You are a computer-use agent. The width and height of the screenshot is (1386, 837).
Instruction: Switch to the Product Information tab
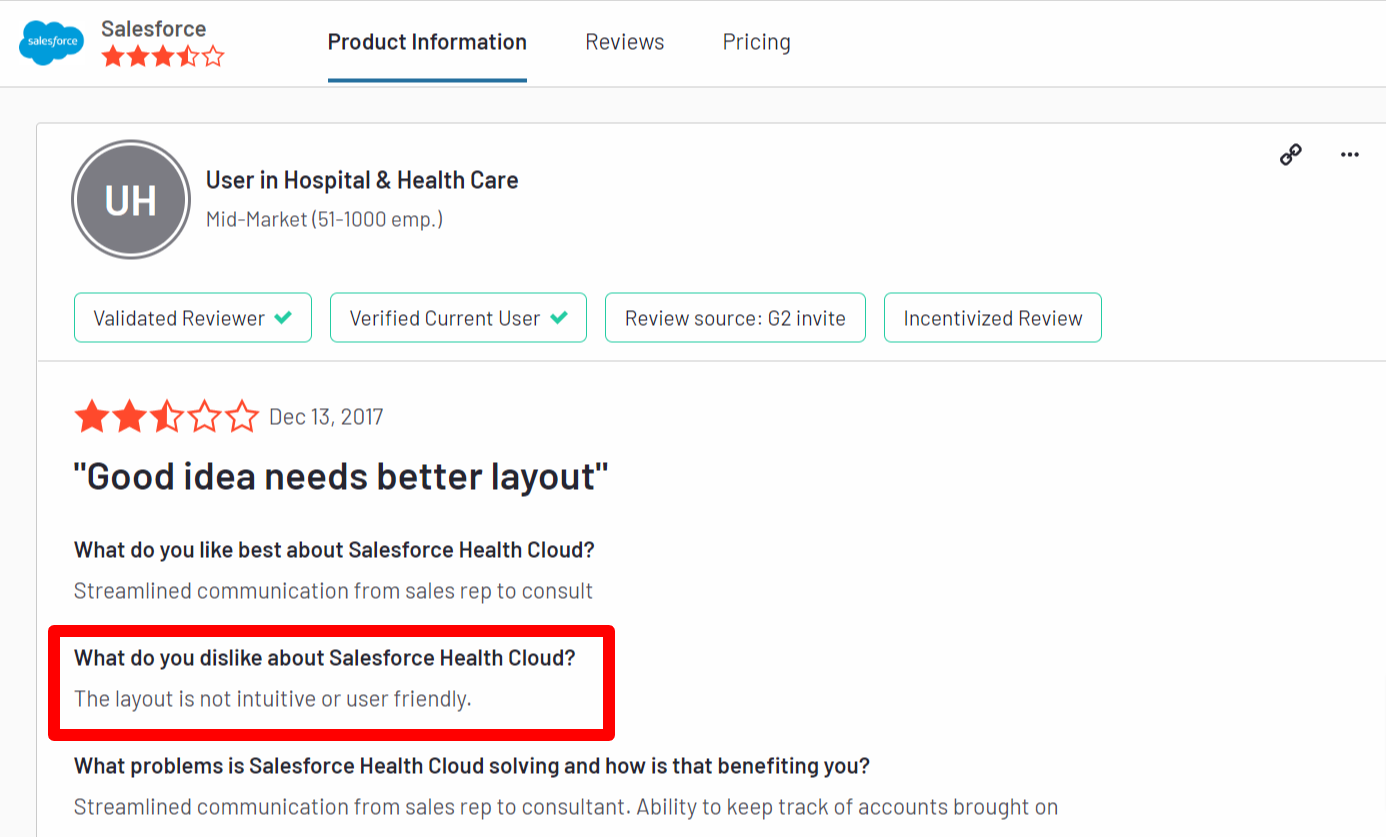point(427,42)
